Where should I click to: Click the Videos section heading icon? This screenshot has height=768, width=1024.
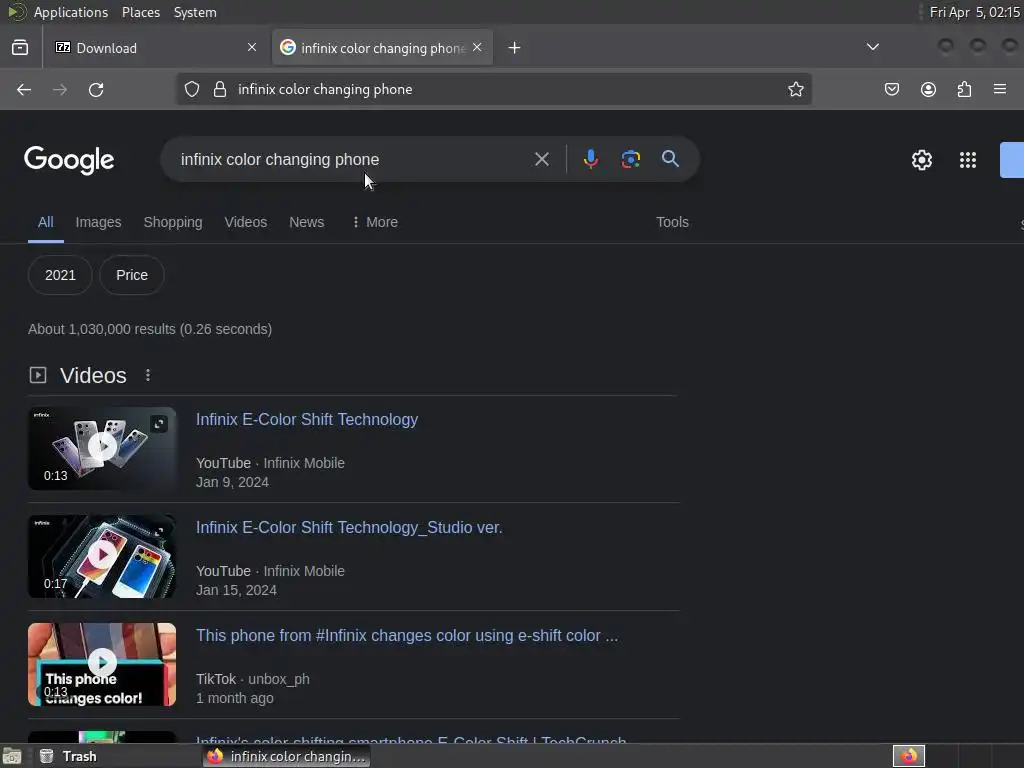point(38,375)
